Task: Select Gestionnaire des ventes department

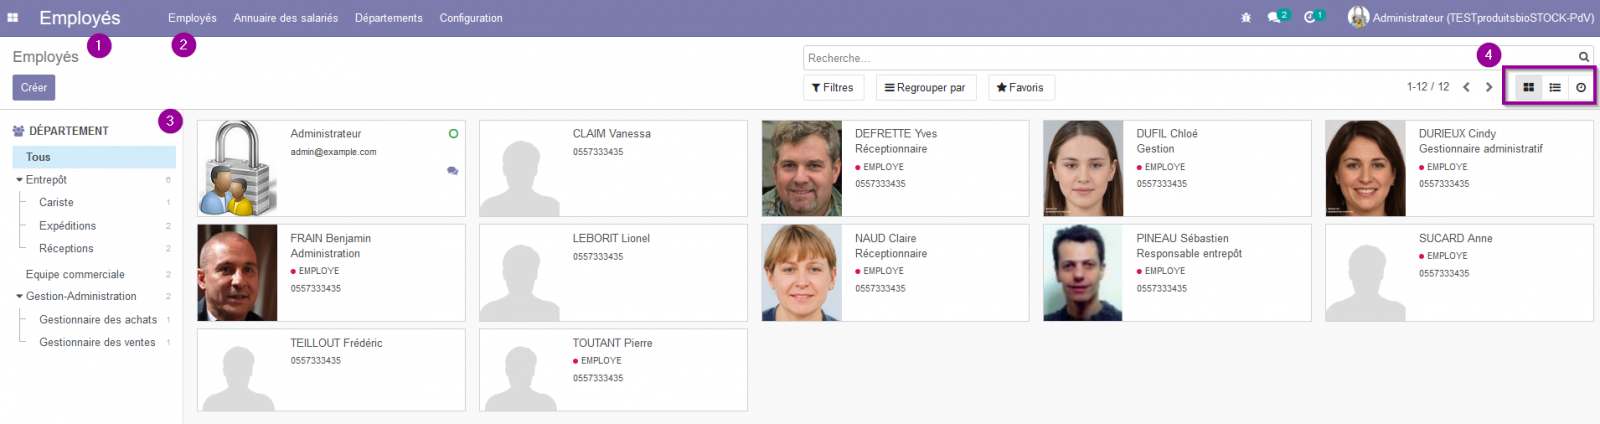Action: tap(97, 343)
